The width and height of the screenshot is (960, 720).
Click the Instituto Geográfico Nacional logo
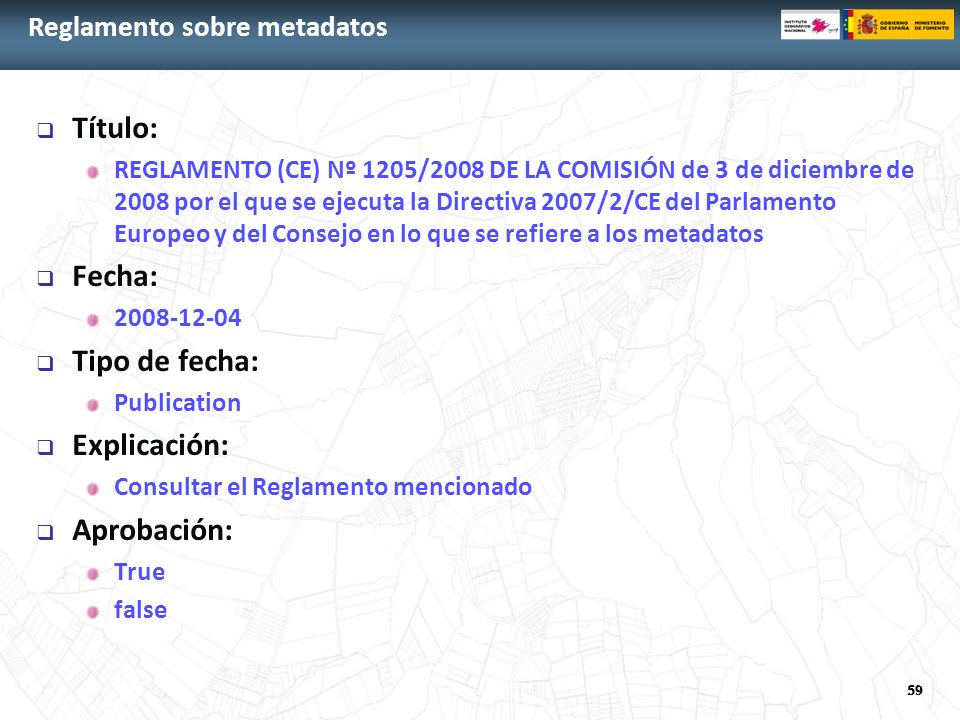810,25
